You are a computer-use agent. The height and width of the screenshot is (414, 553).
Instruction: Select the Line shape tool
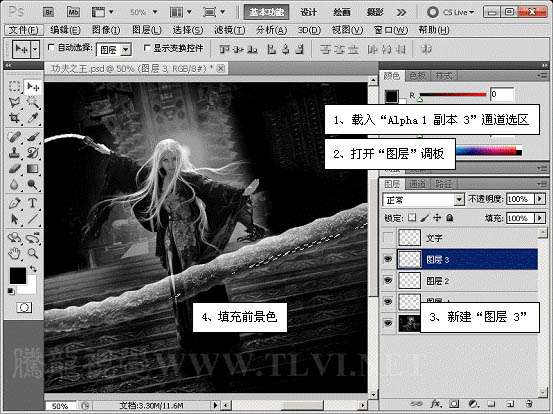[33, 219]
